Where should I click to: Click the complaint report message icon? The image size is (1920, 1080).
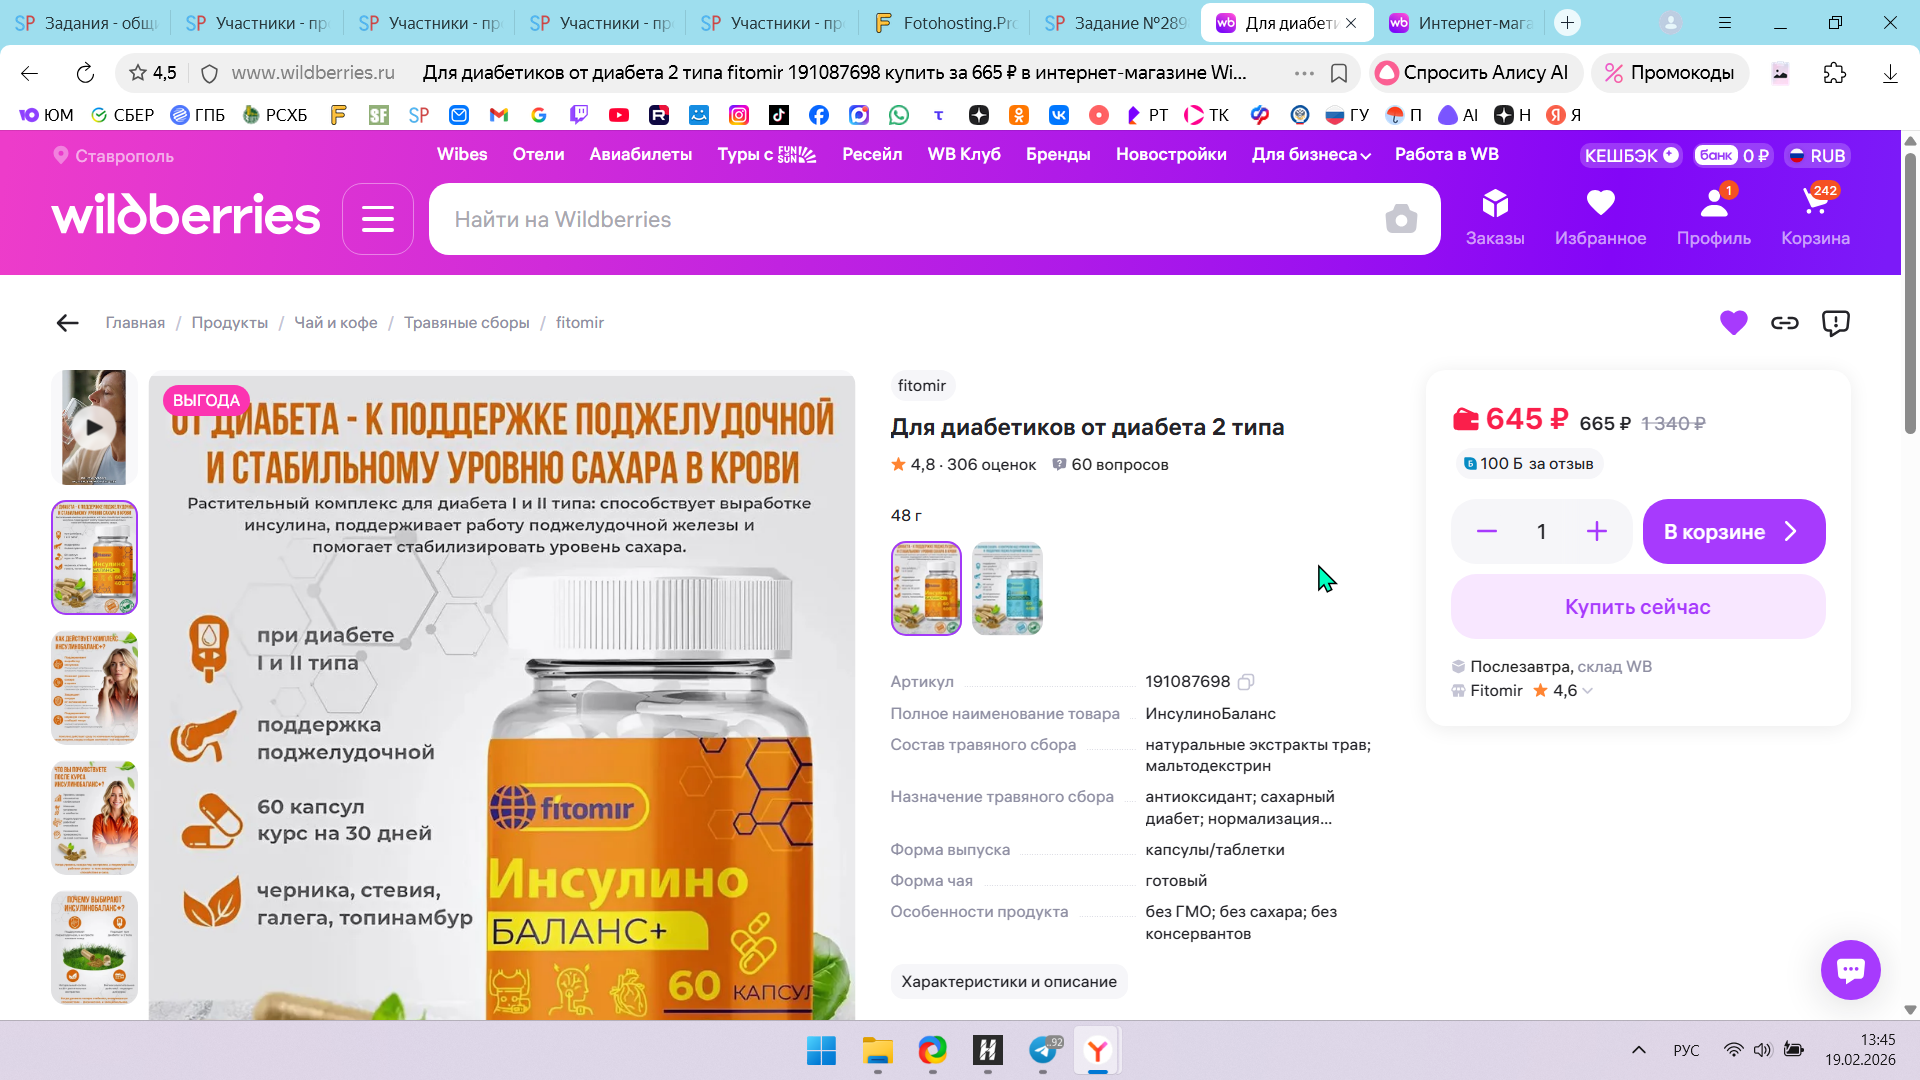1836,323
